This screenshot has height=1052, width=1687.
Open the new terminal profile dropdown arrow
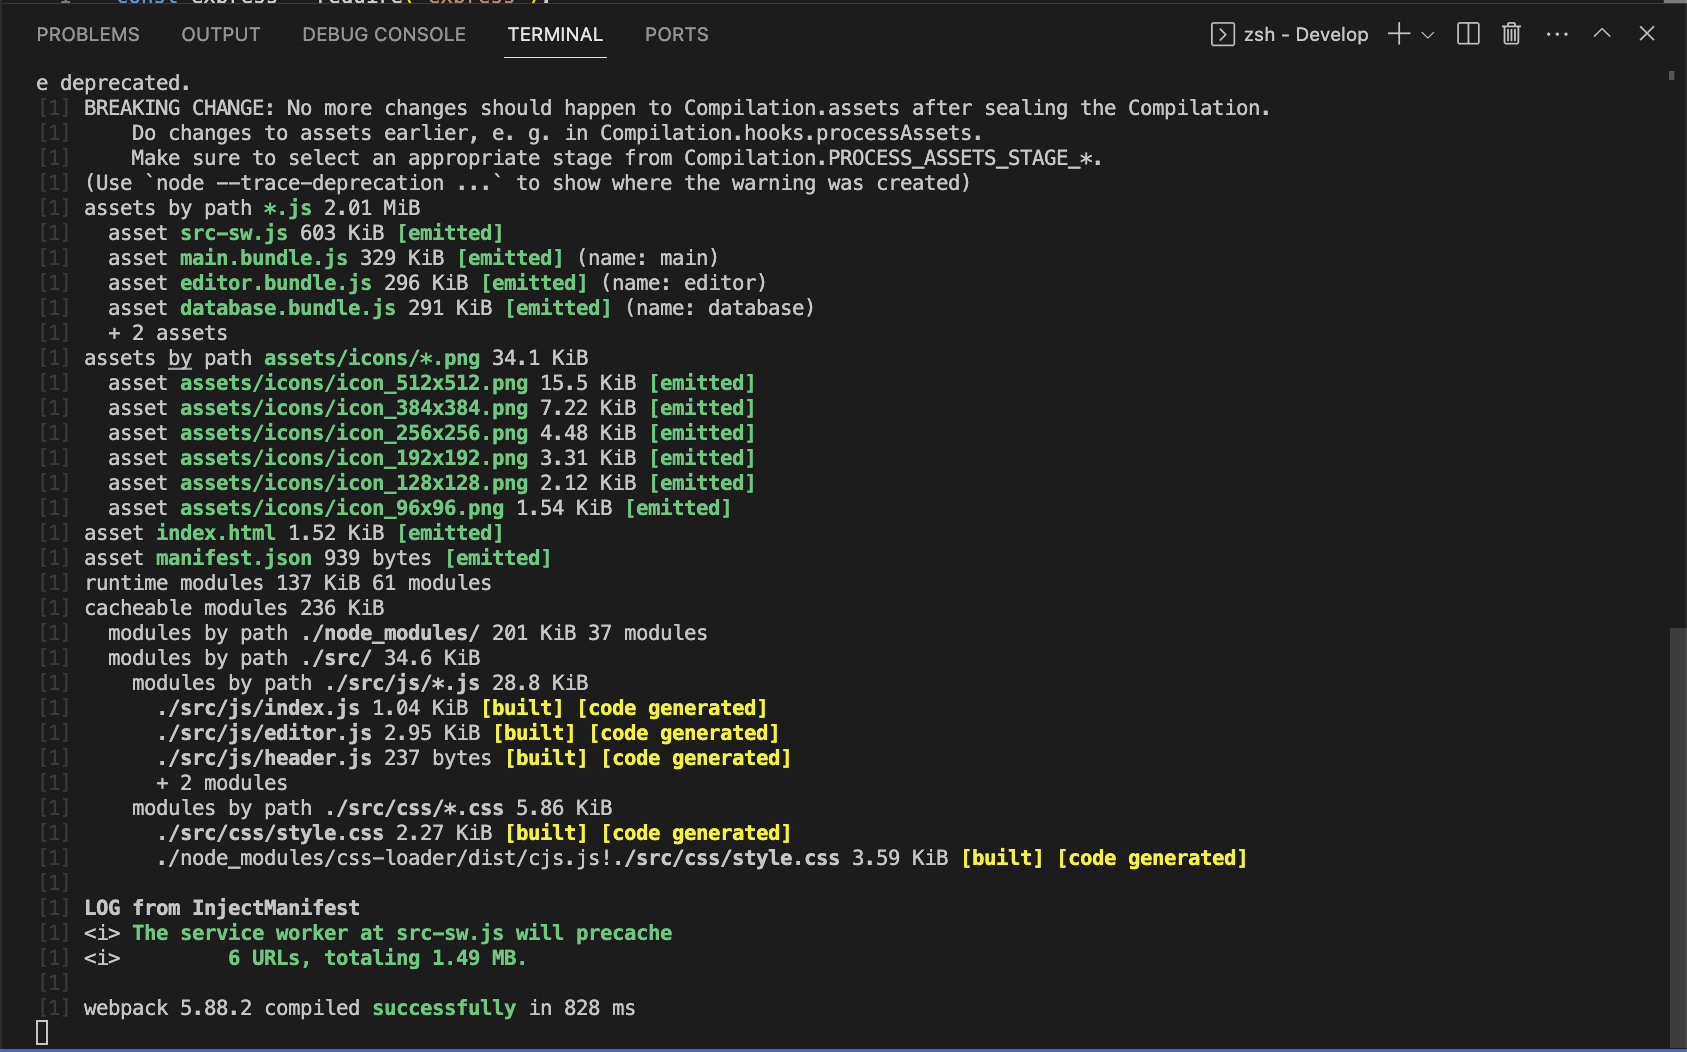[x=1426, y=33]
